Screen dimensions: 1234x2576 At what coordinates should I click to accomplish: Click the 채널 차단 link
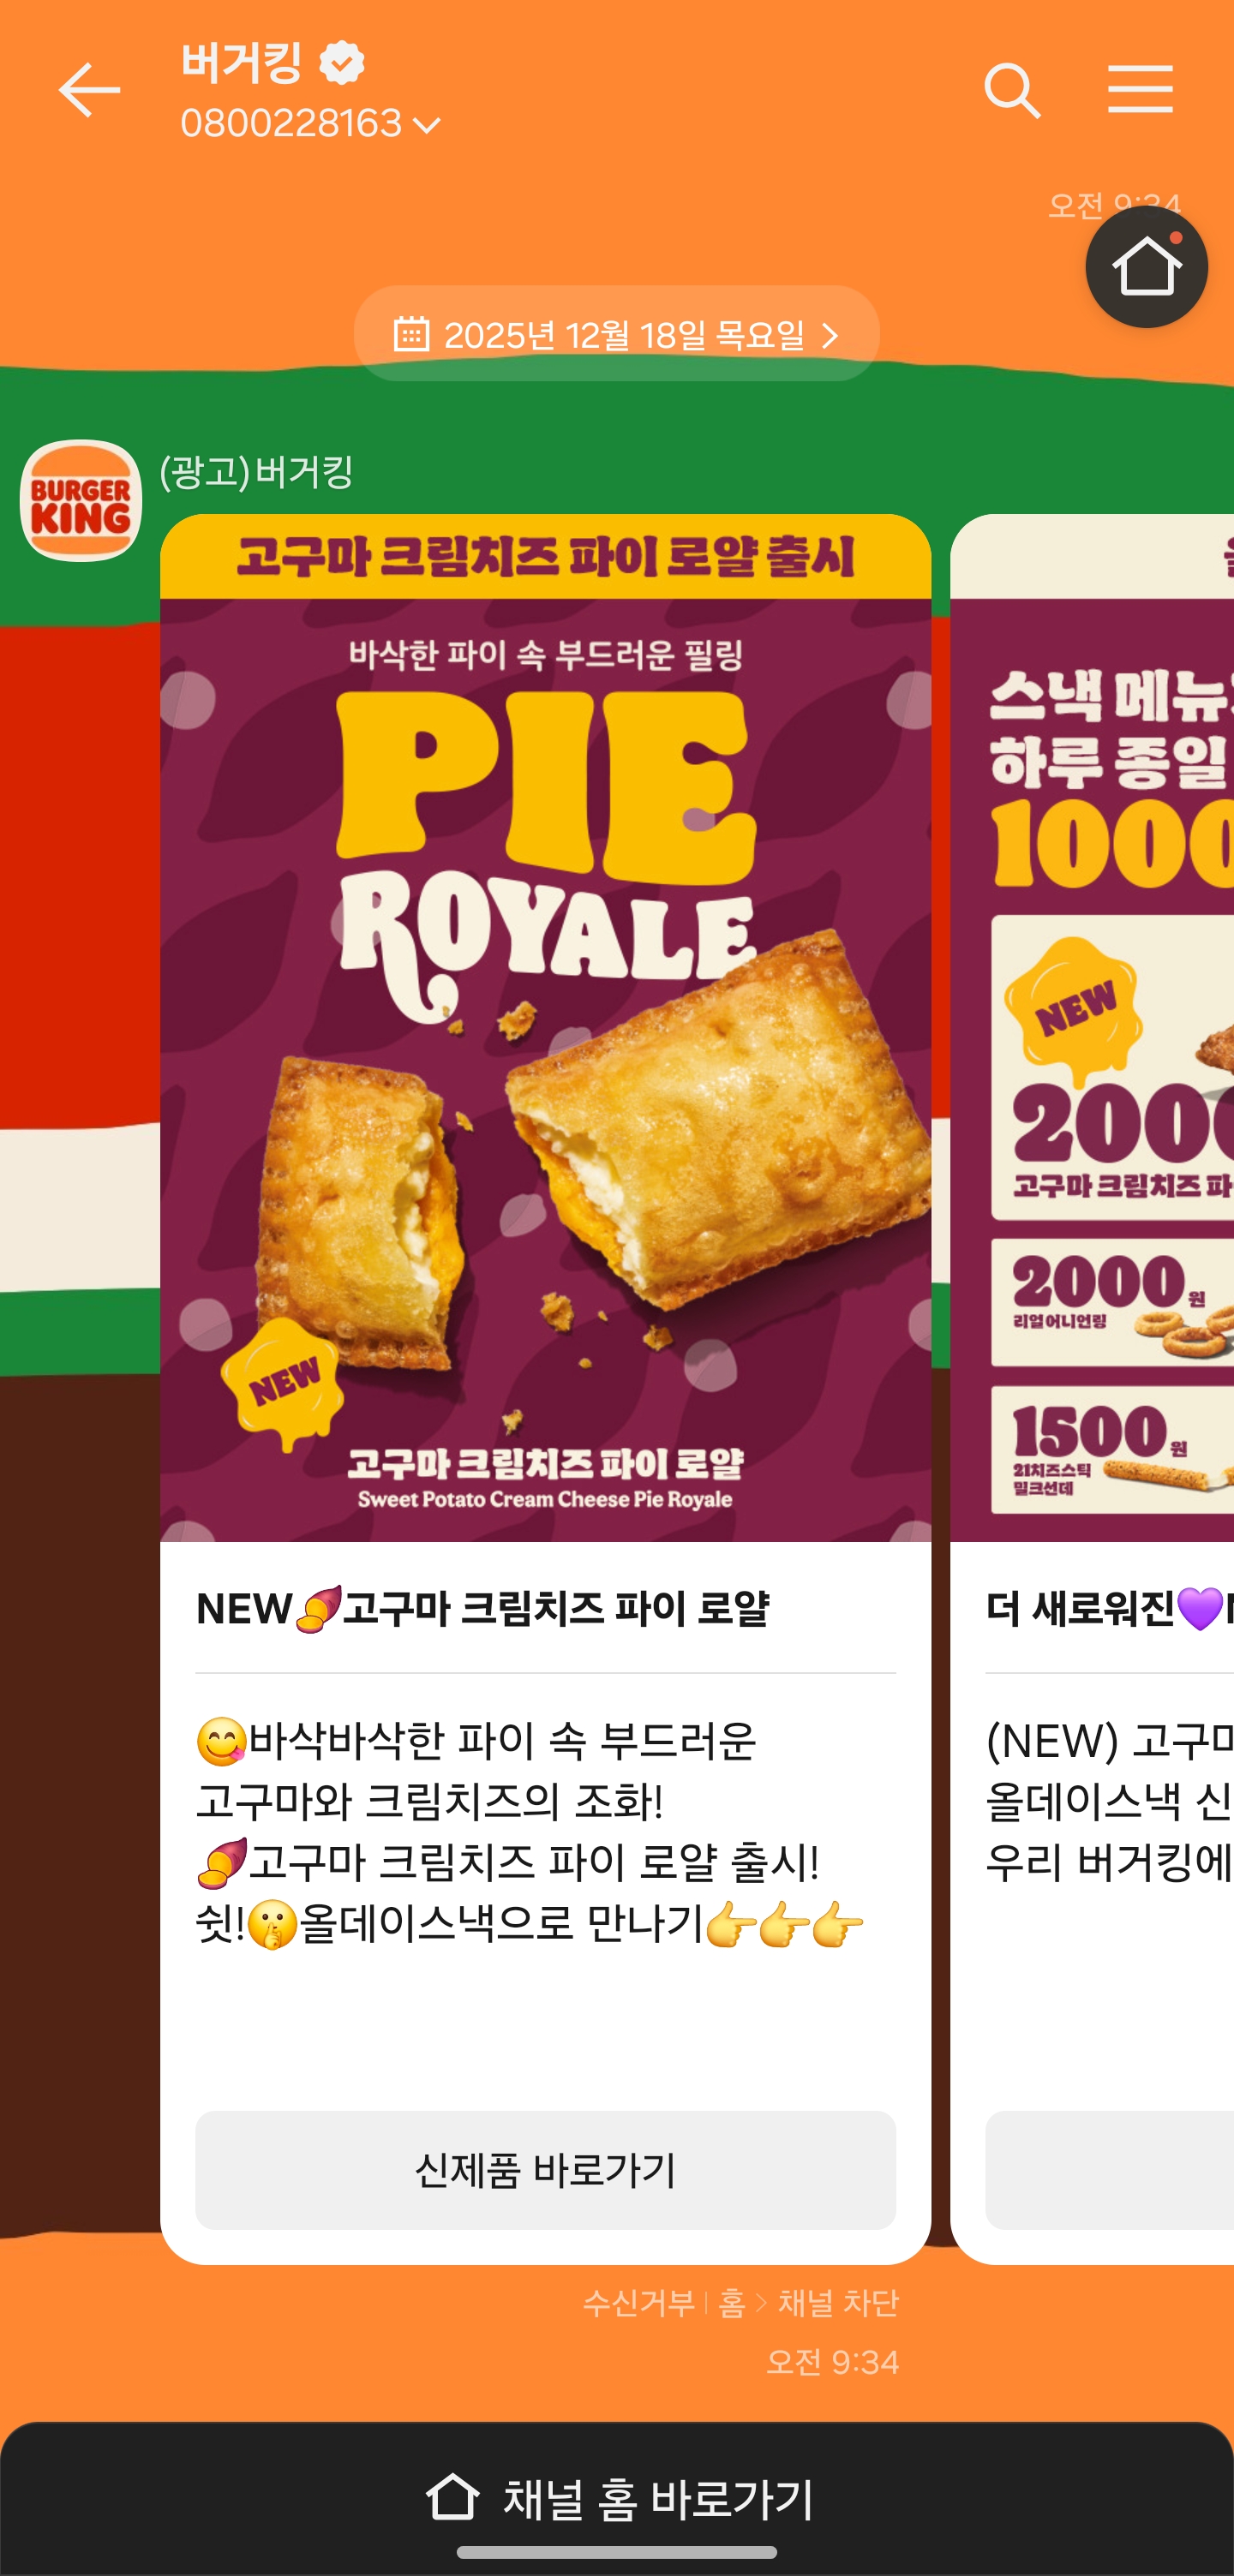[838, 2302]
